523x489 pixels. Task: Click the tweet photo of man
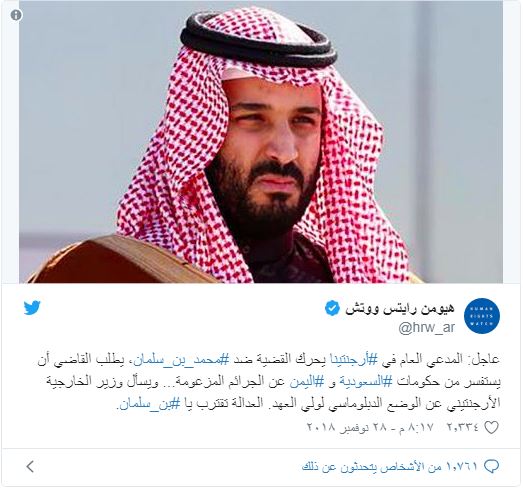[x=261, y=142]
